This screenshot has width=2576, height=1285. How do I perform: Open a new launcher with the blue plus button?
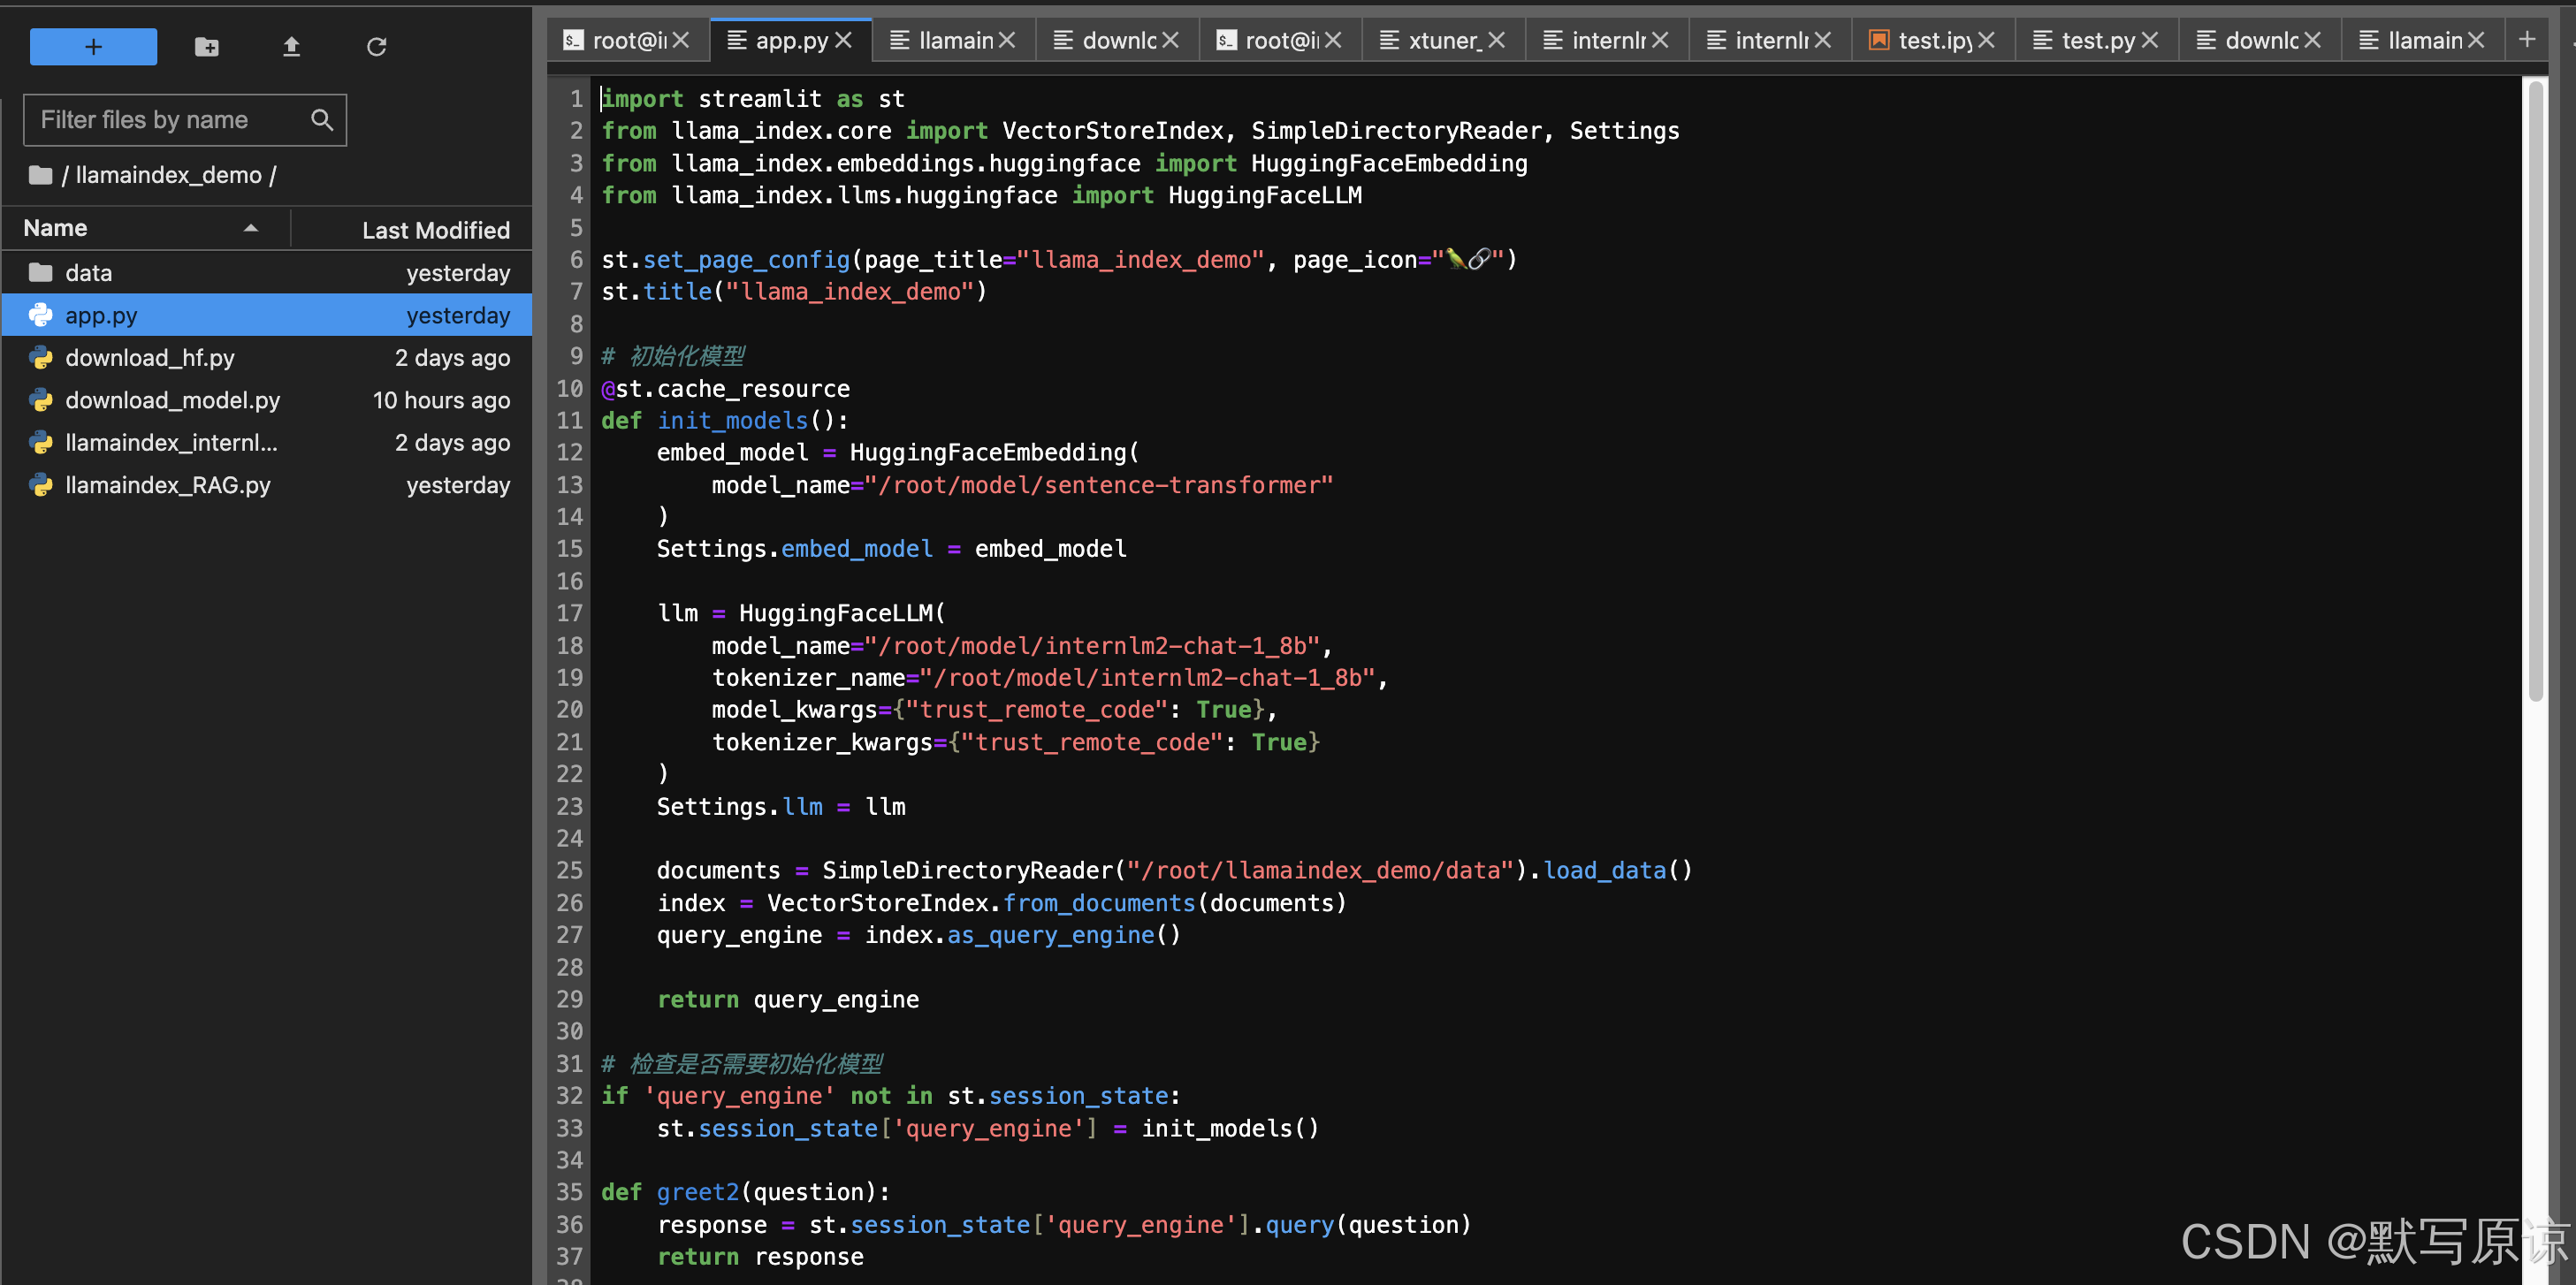(x=92, y=46)
